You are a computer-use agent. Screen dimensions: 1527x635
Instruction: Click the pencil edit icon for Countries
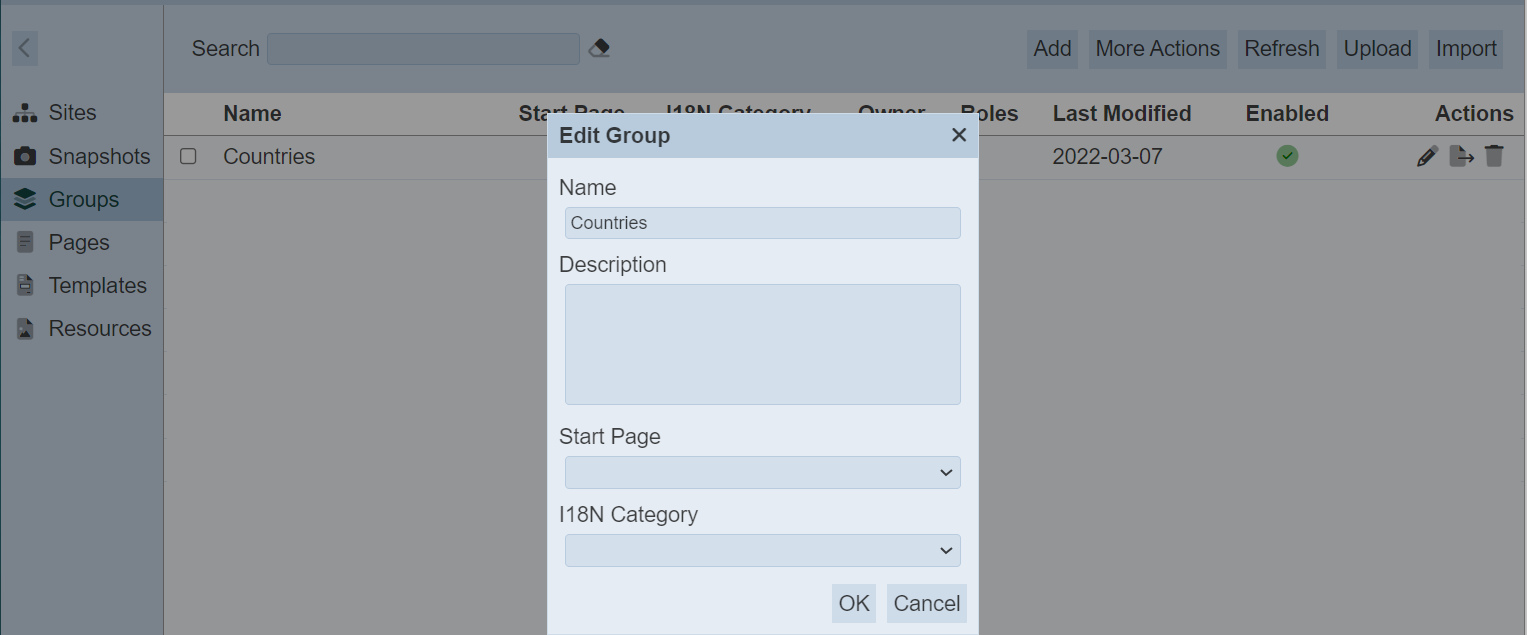(x=1427, y=156)
